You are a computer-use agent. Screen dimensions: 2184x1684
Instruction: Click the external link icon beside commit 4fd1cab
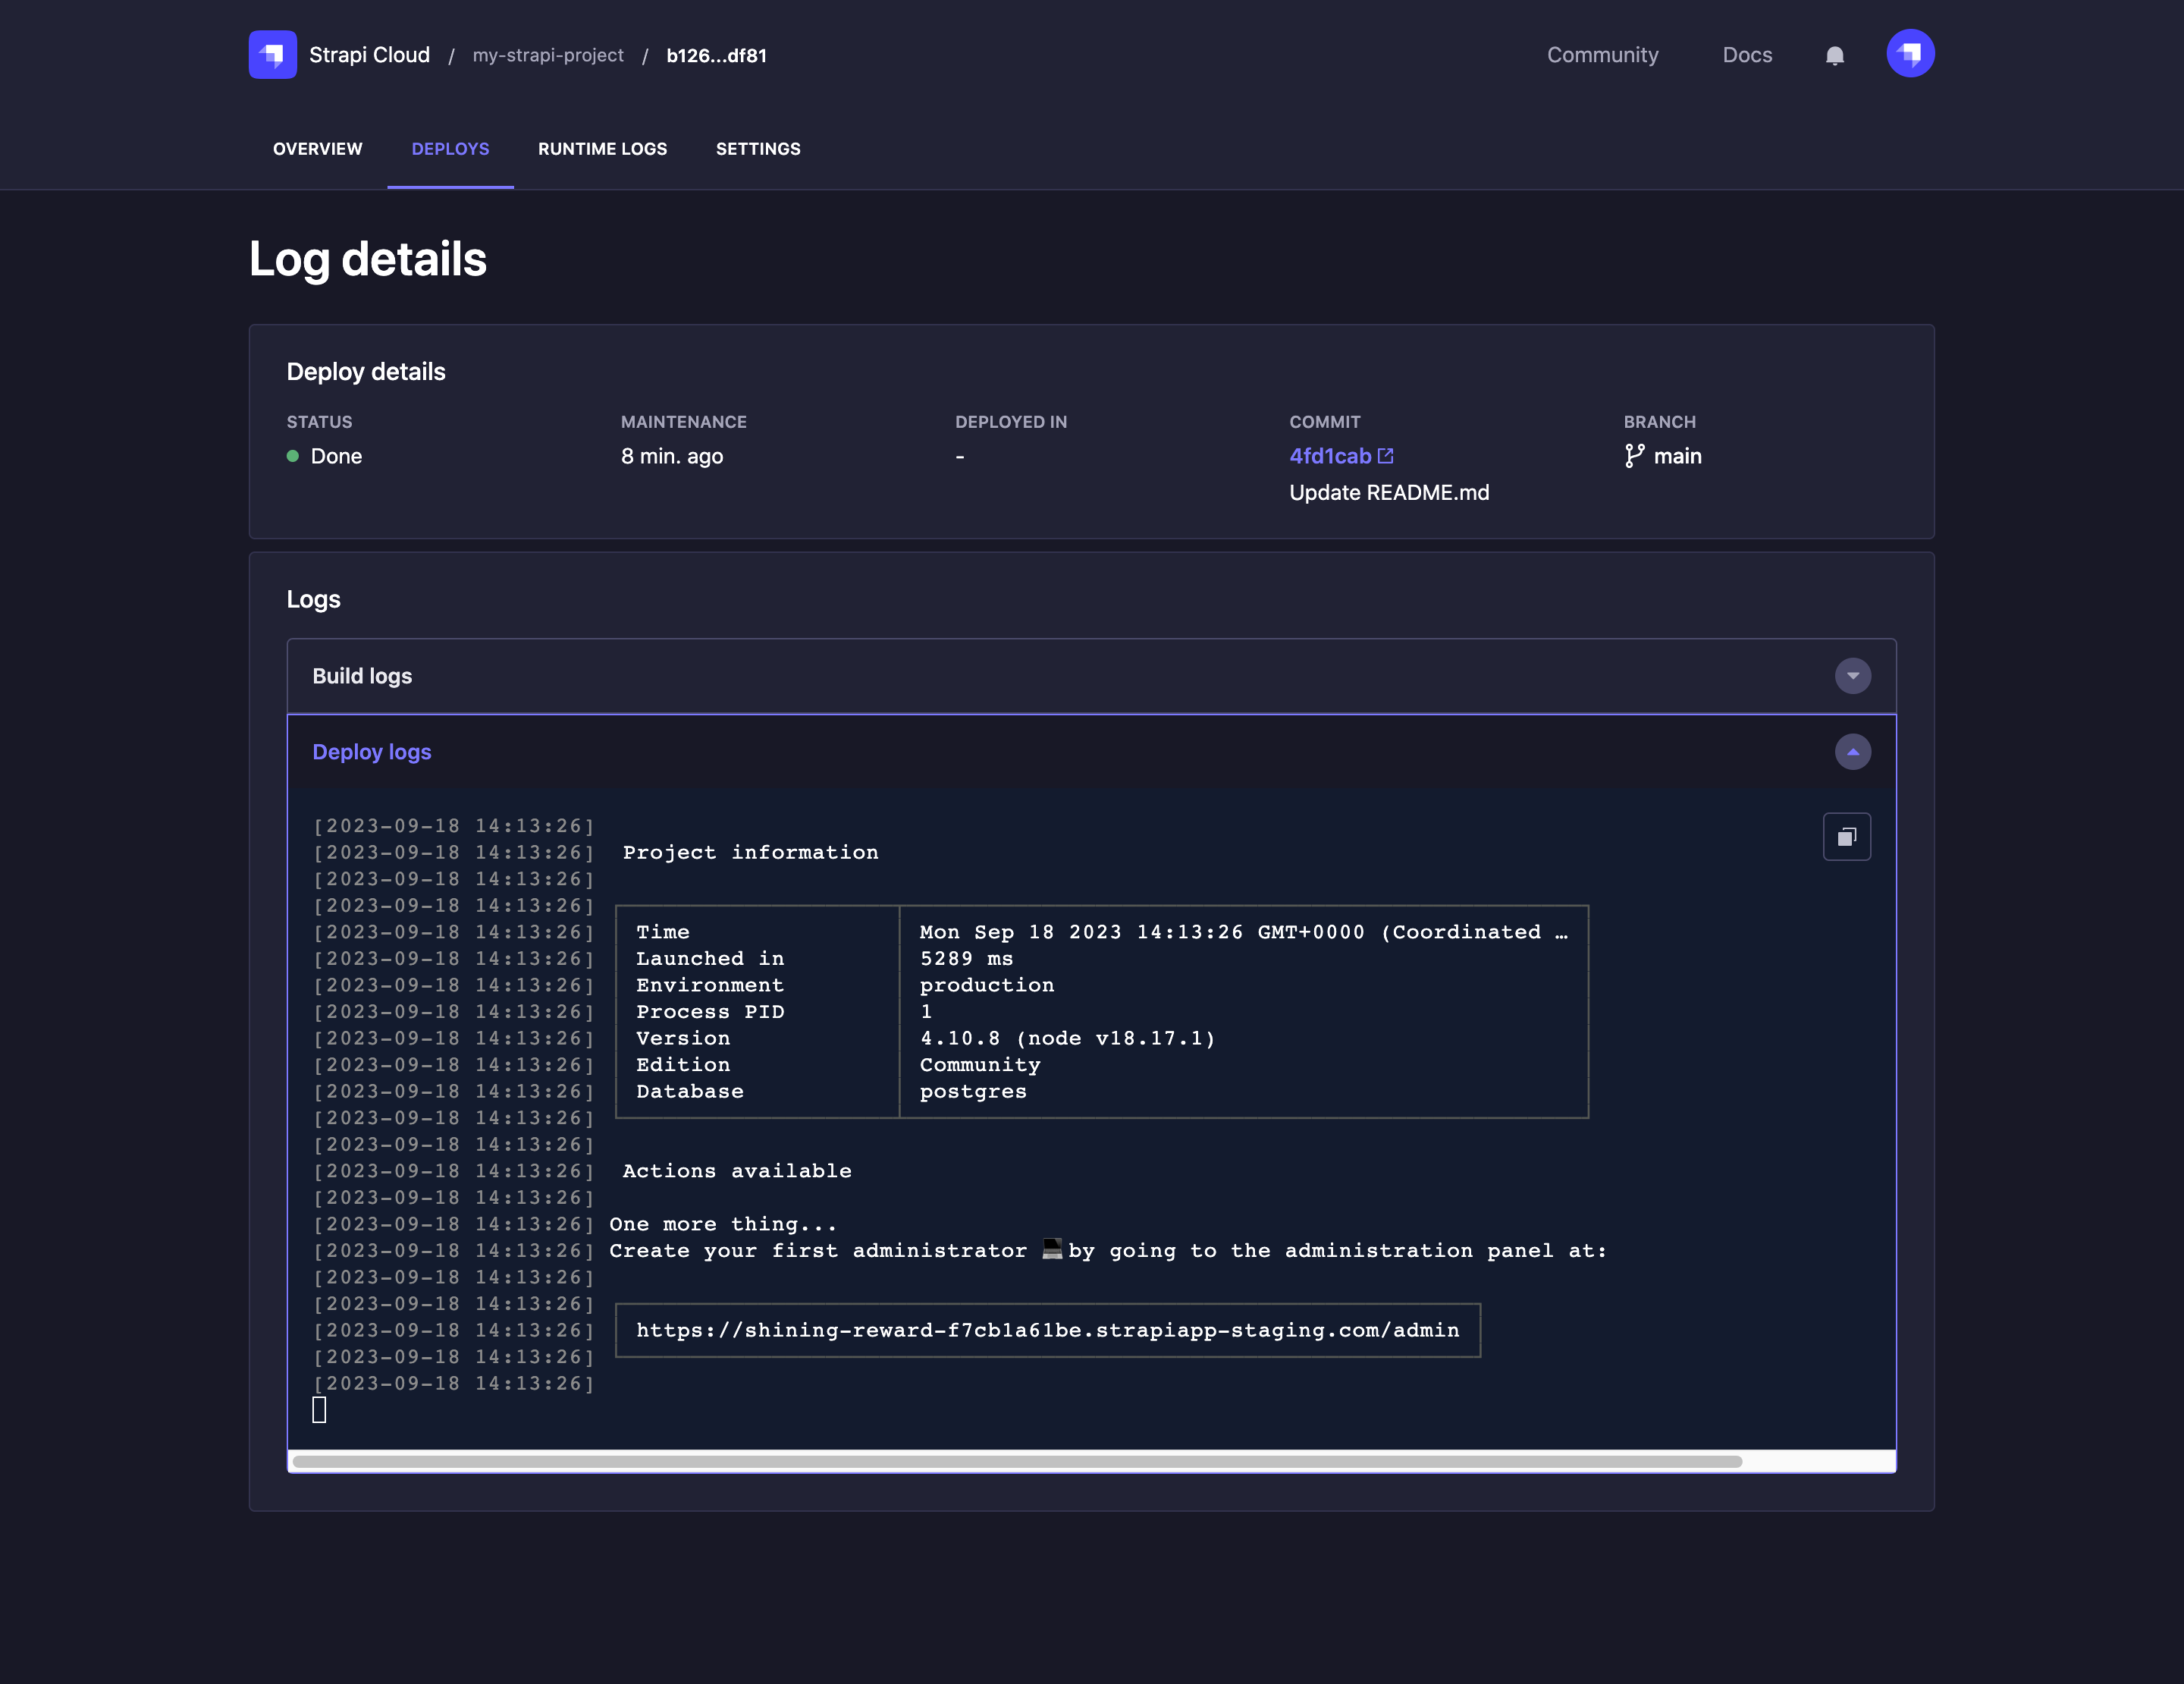[1385, 456]
